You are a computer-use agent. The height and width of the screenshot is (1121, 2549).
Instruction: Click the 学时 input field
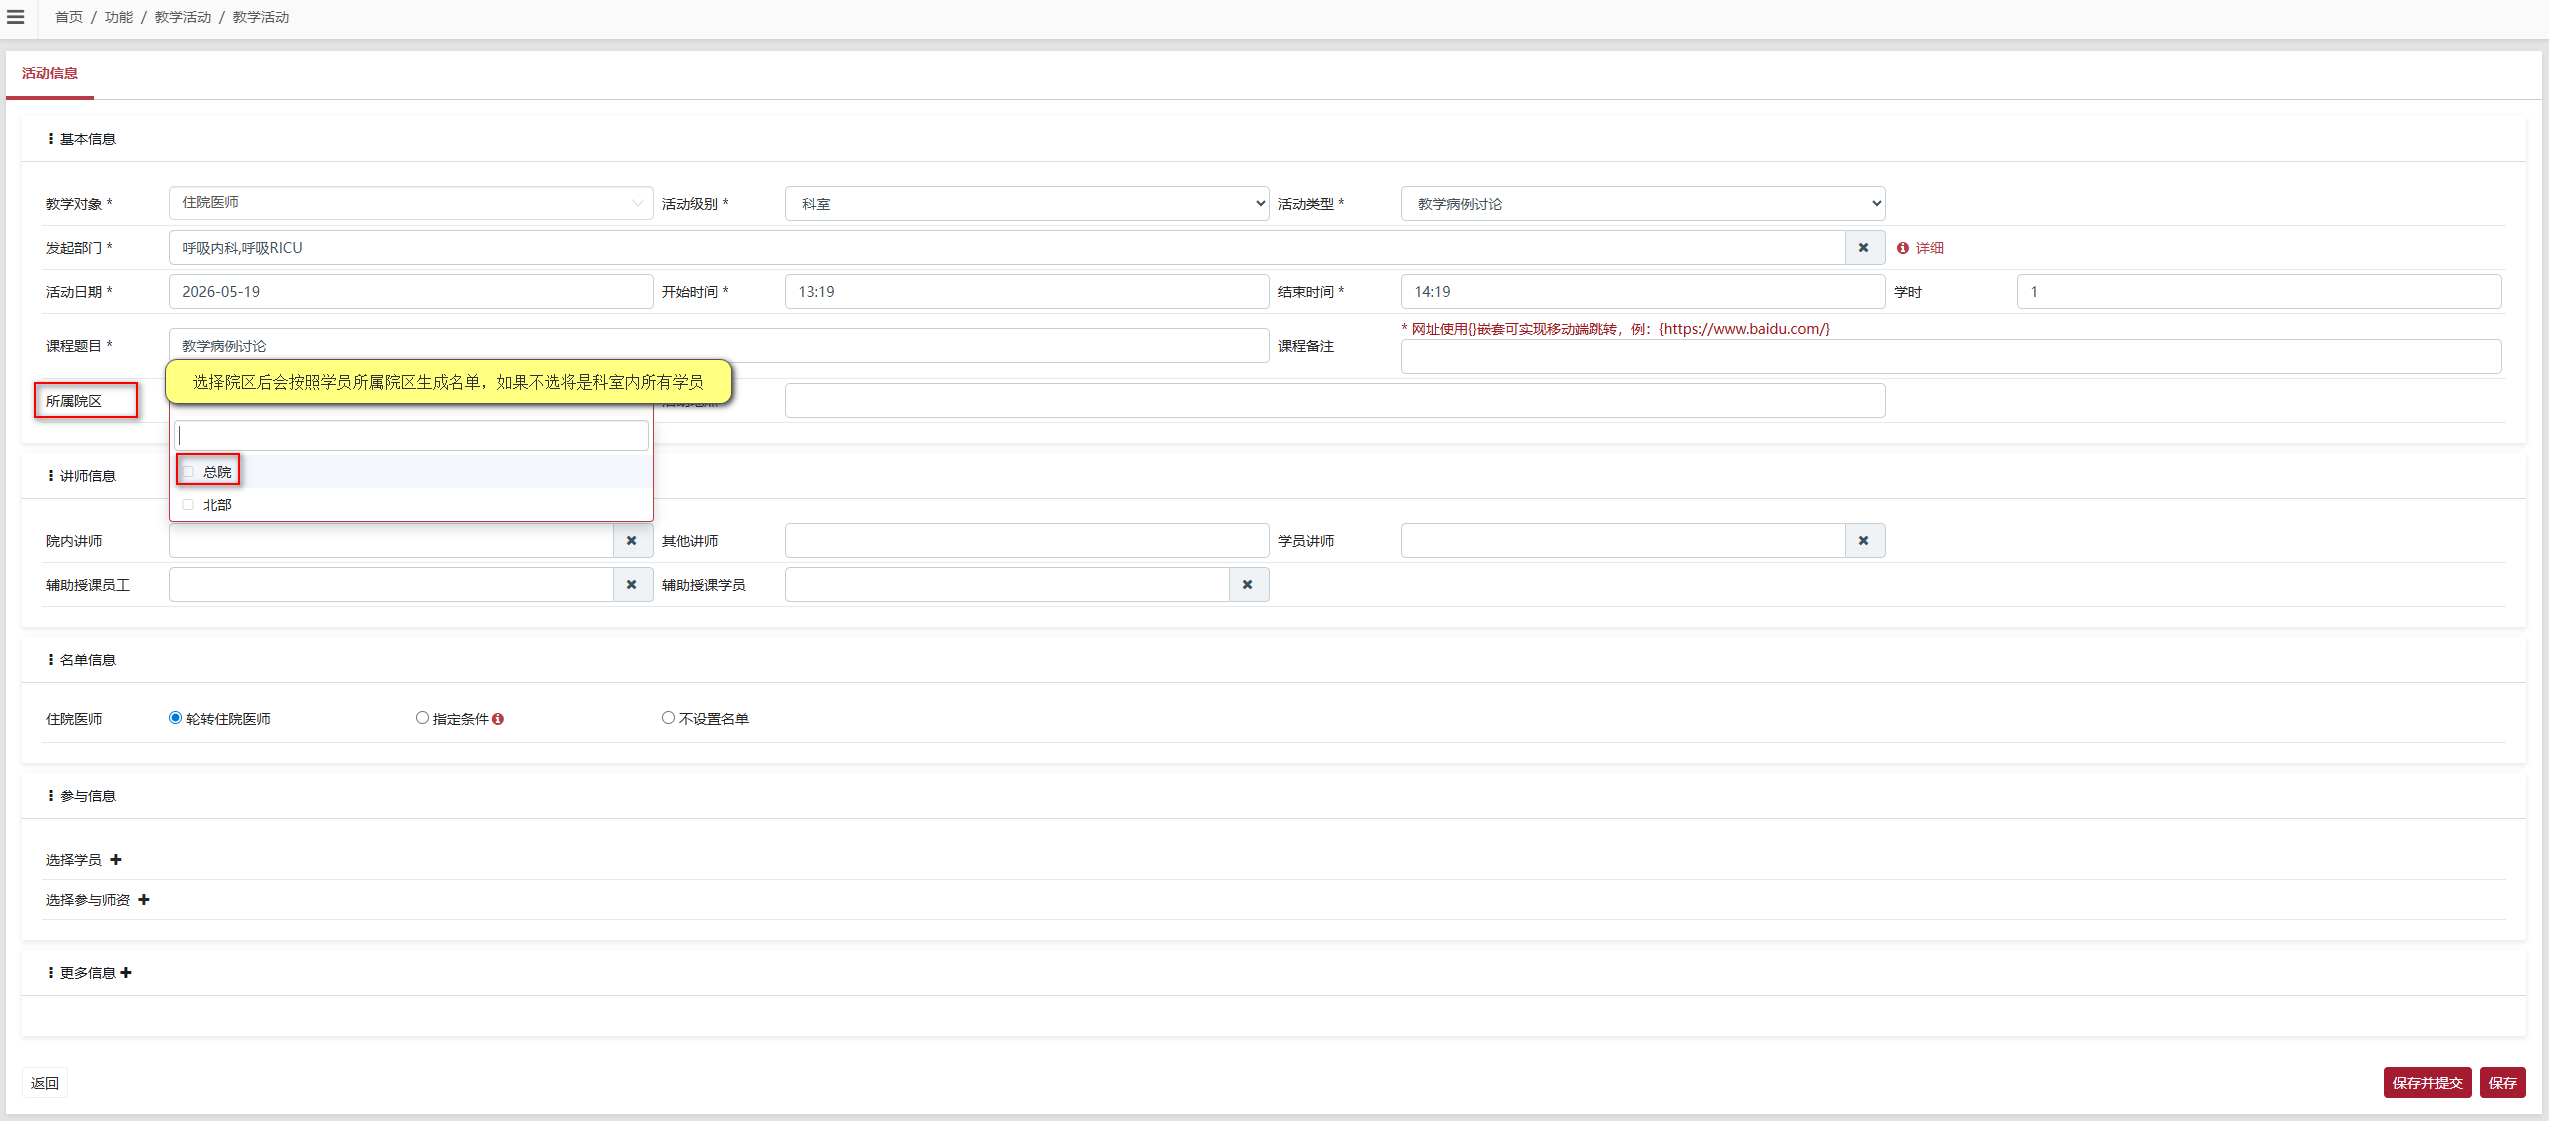pyautogui.click(x=2259, y=292)
